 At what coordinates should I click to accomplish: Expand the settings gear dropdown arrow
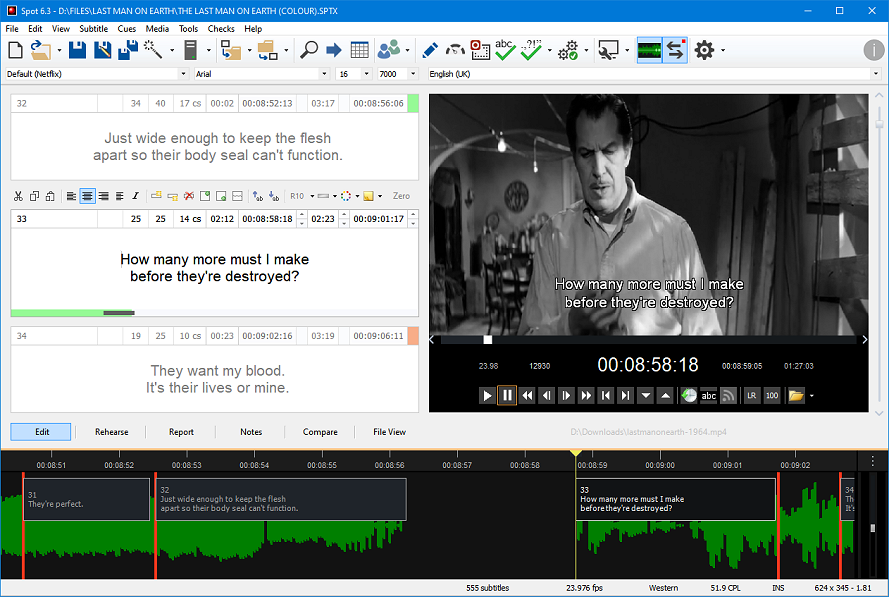point(723,50)
